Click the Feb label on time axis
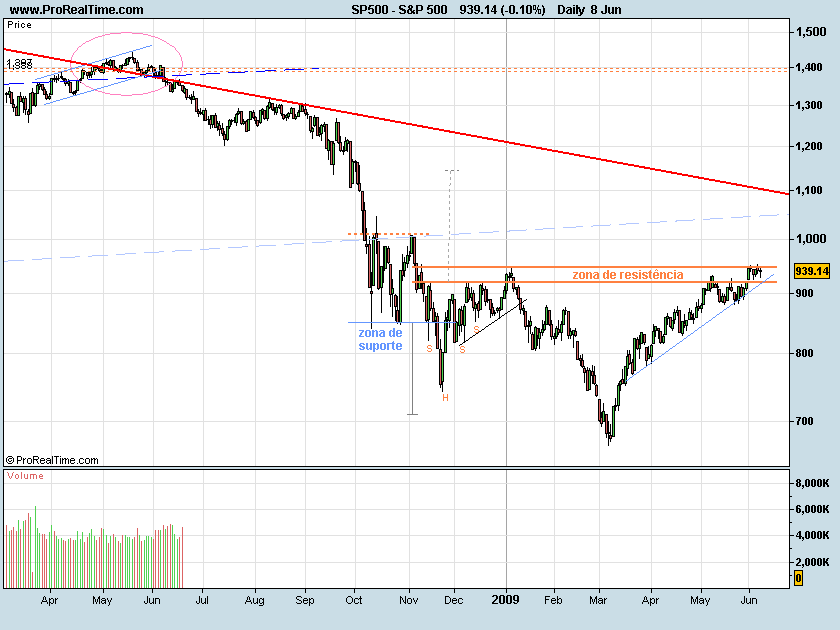Image resolution: width=840 pixels, height=630 pixels. pyautogui.click(x=553, y=600)
